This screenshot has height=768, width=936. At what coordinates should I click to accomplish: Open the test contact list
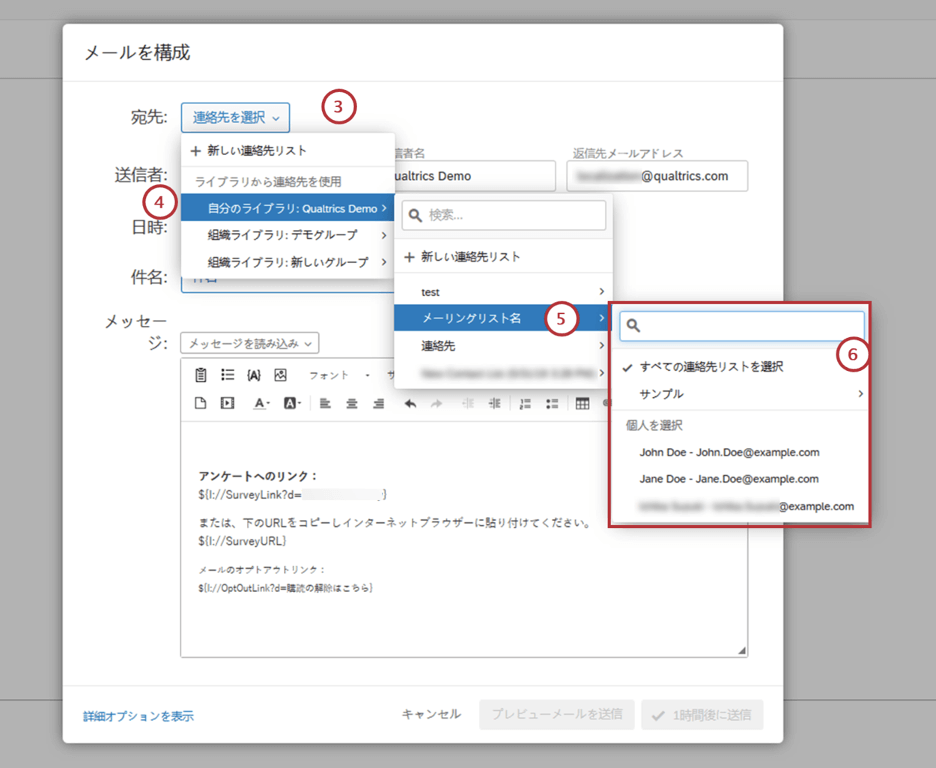pyautogui.click(x=503, y=292)
